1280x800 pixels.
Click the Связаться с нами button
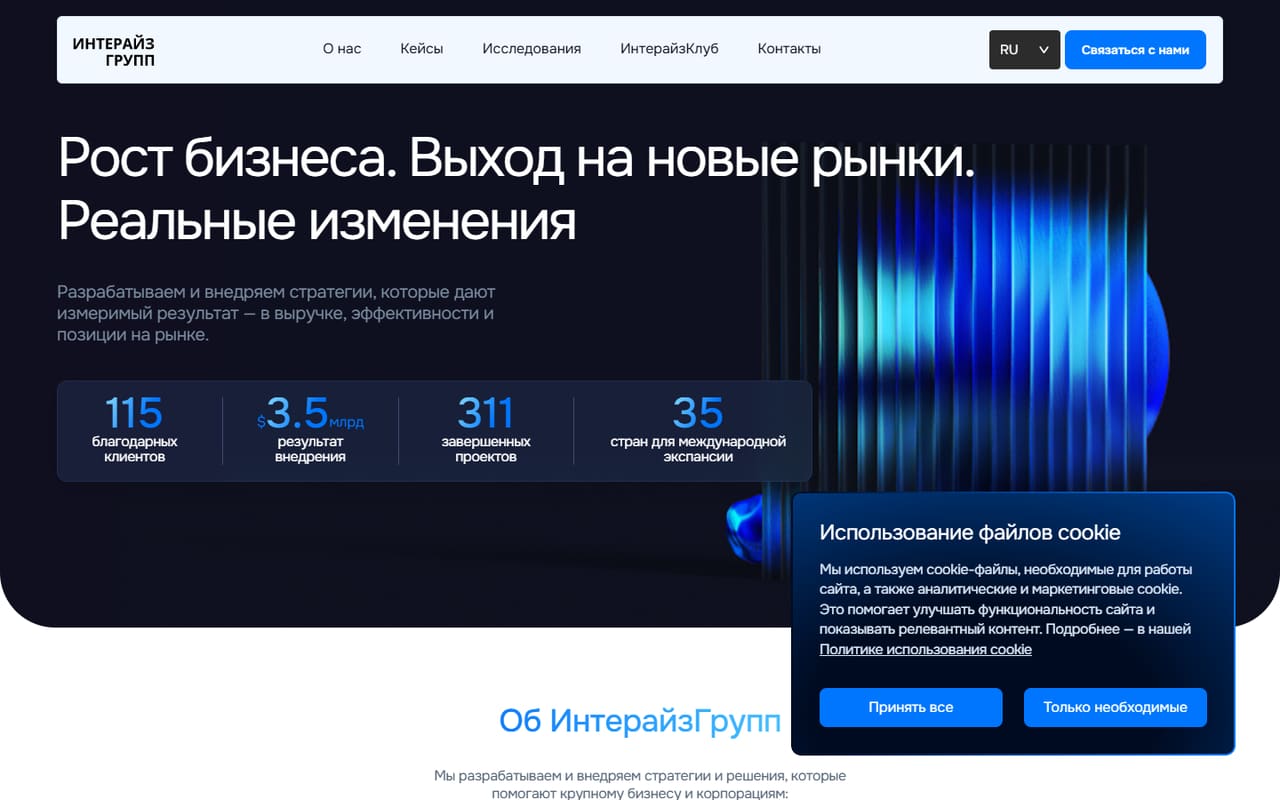tap(1135, 50)
